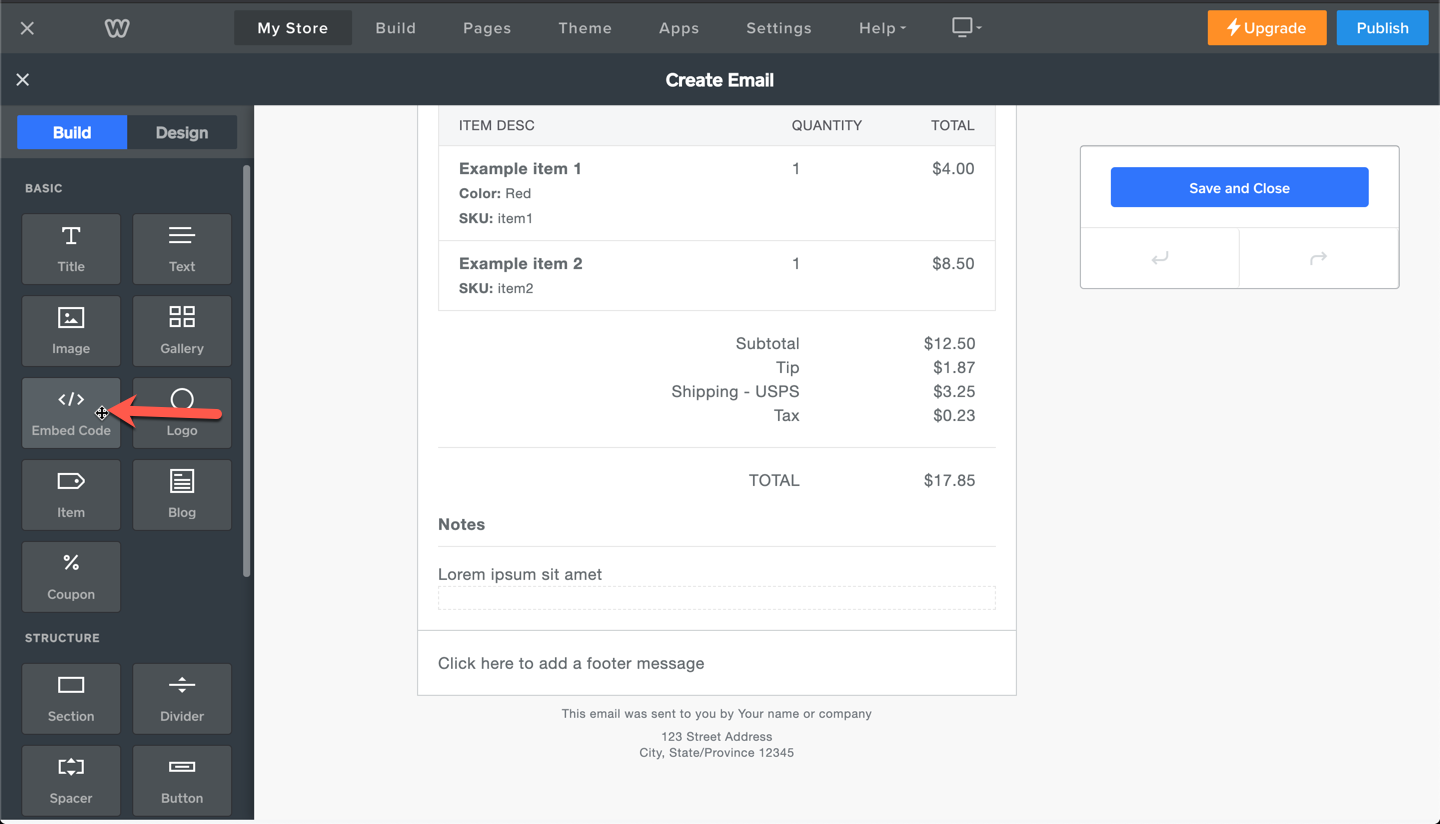This screenshot has width=1440, height=824.
Task: Open the device preview dropdown
Action: click(x=966, y=28)
